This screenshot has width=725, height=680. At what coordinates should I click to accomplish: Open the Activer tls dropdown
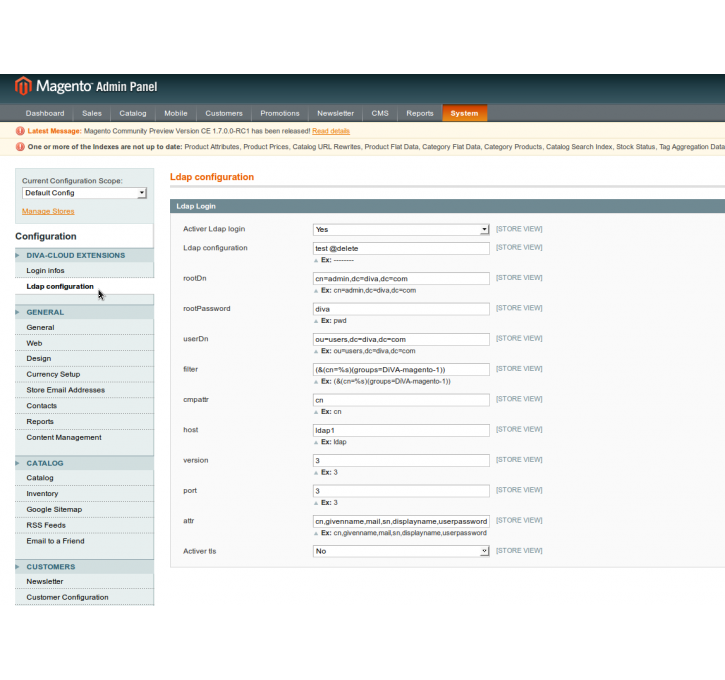click(401, 551)
